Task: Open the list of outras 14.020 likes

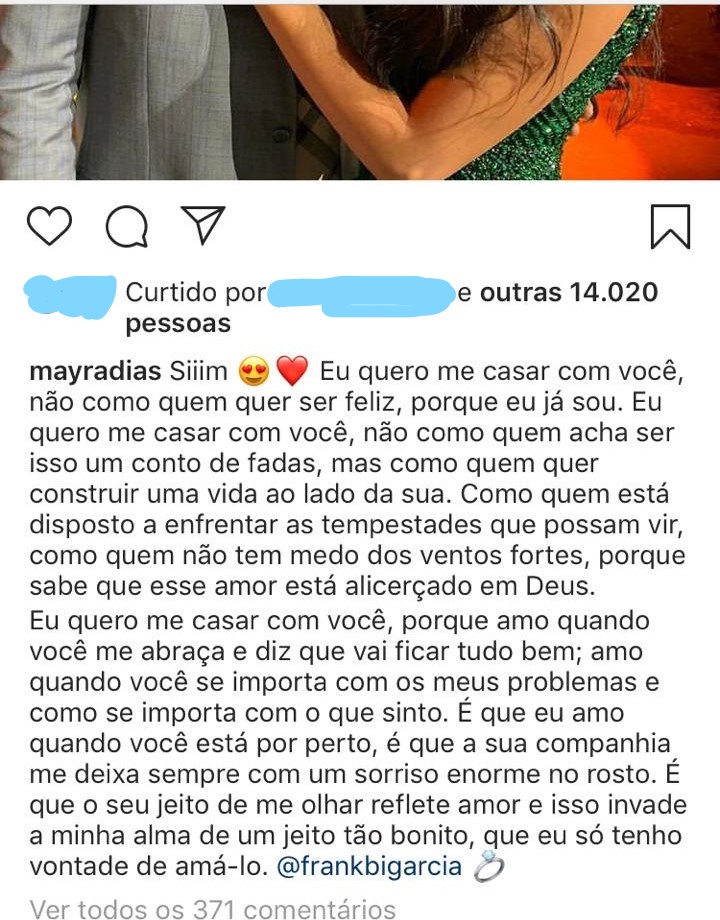Action: coord(569,292)
